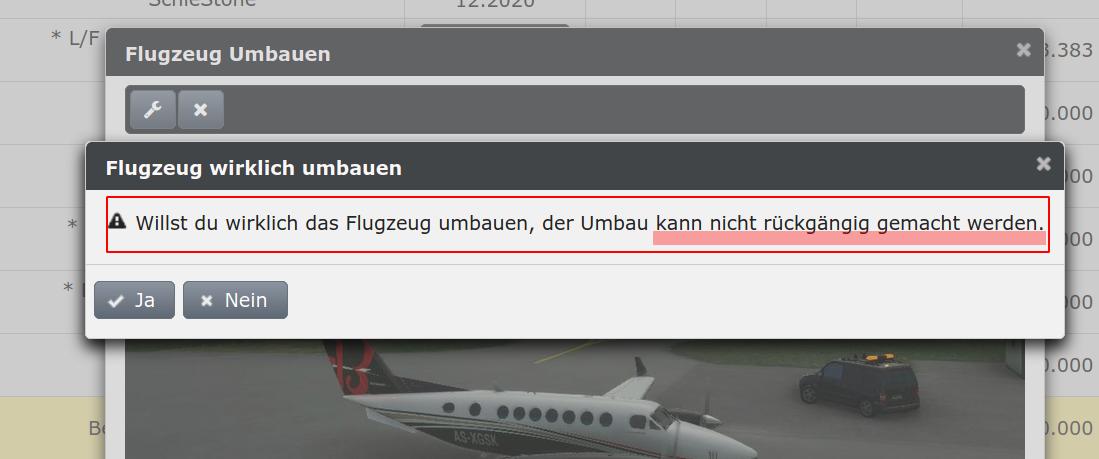The height and width of the screenshot is (459, 1099).
Task: Click the warning triangle icon
Action: tap(117, 221)
